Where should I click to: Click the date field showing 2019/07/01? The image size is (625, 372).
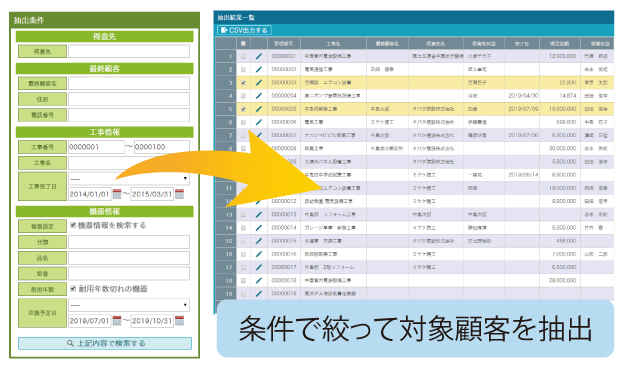coord(89,321)
